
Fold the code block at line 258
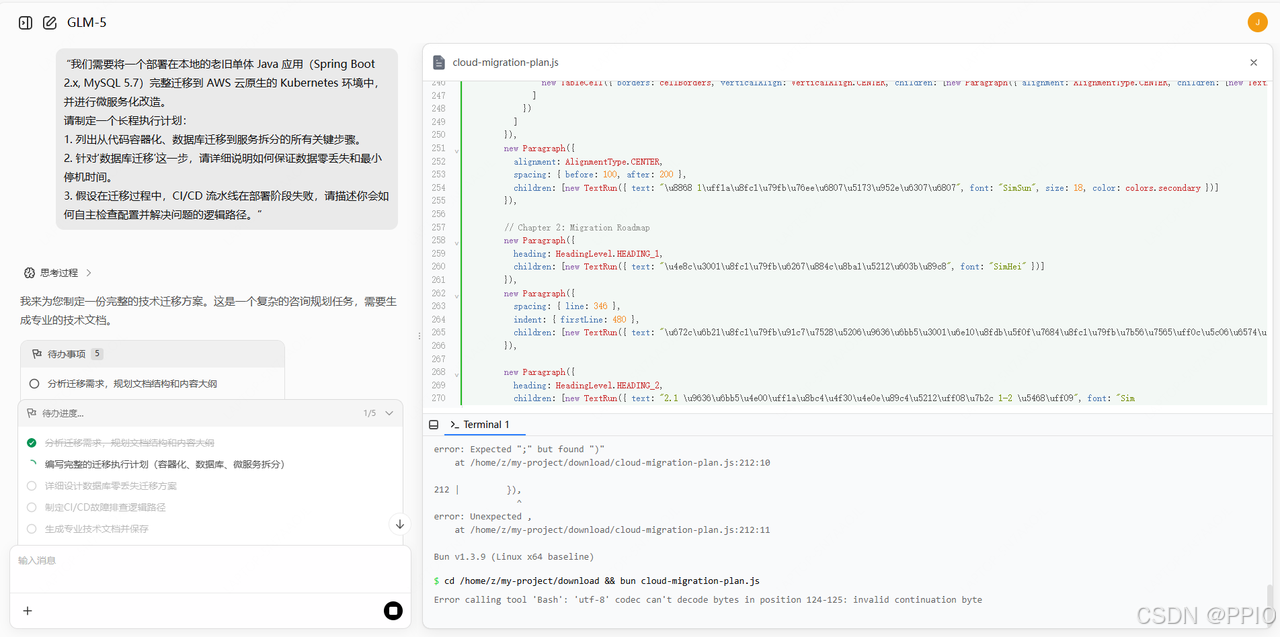point(457,242)
